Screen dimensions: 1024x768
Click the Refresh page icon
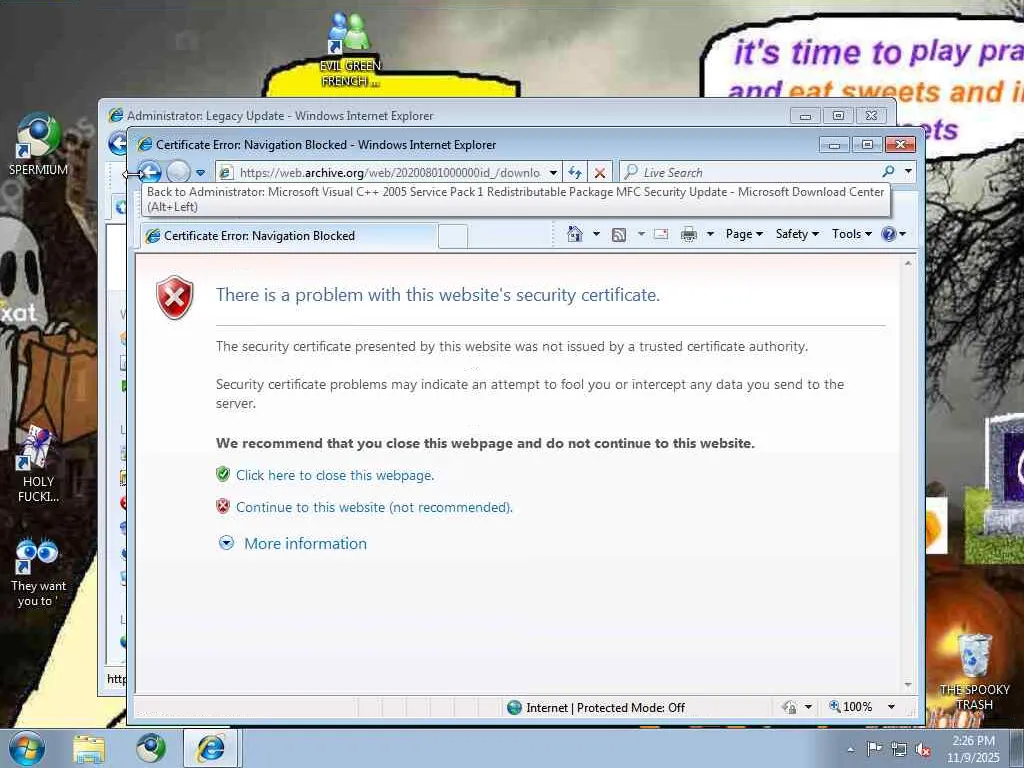[575, 172]
